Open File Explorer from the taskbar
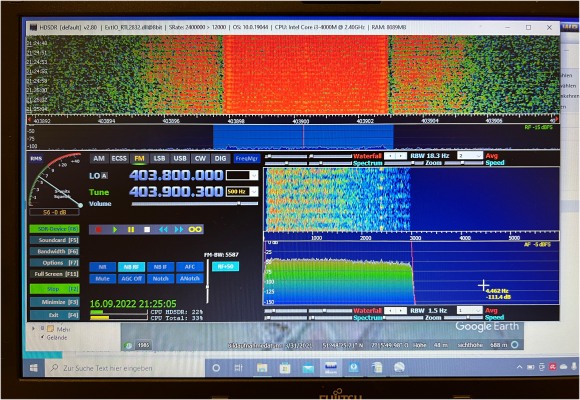This screenshot has width=580, height=400. coord(262,368)
